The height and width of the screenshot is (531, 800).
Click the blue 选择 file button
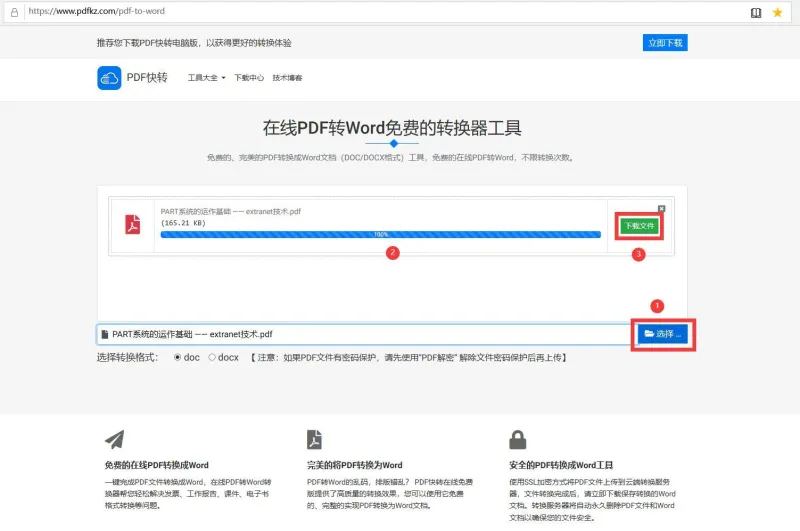pos(663,334)
